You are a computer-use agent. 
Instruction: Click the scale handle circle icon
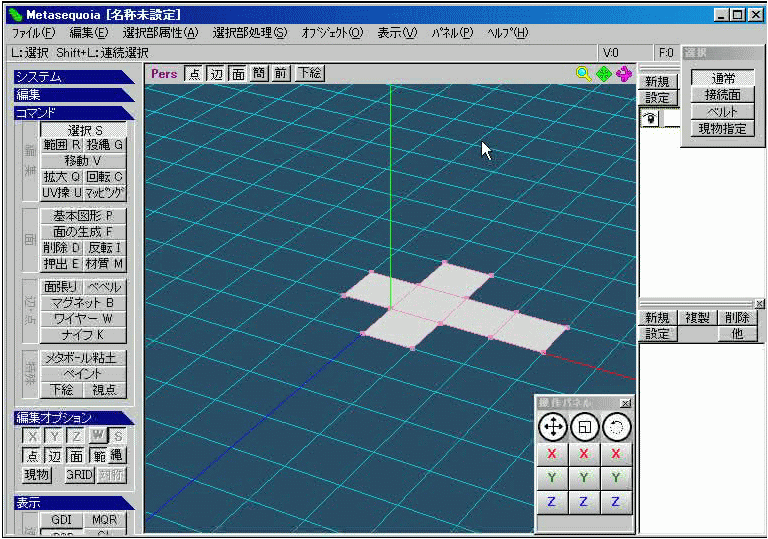[584, 427]
